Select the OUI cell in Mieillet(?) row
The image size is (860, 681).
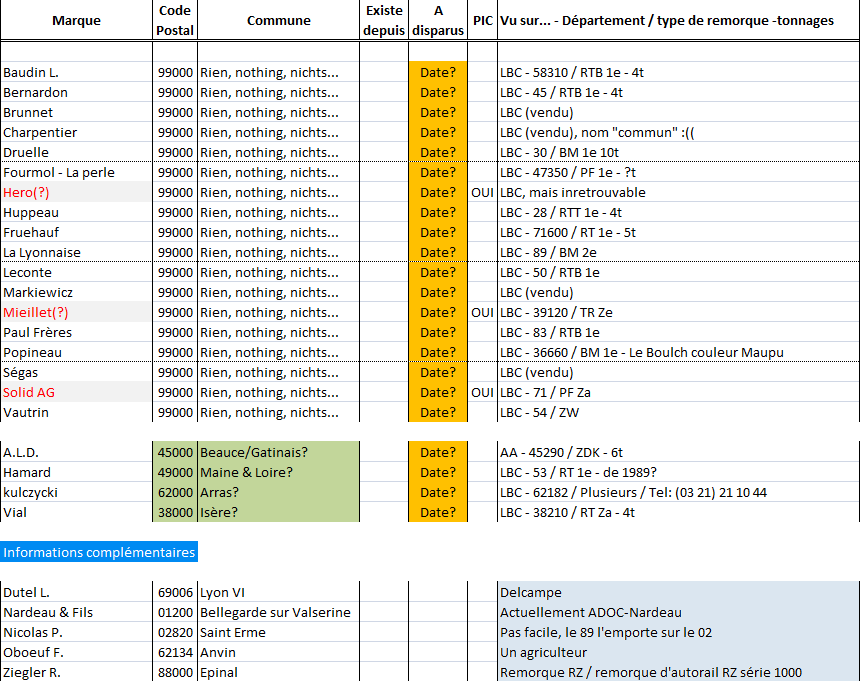(x=483, y=313)
